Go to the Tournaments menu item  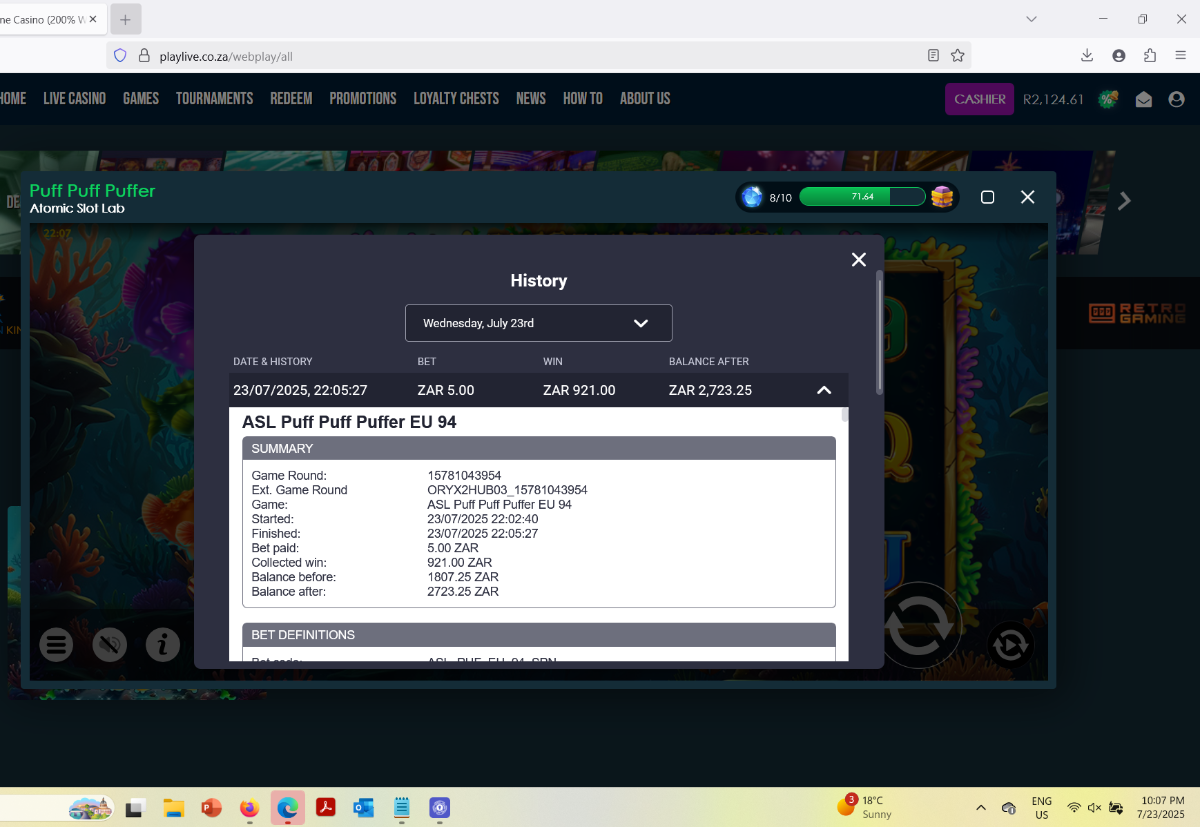[214, 98]
